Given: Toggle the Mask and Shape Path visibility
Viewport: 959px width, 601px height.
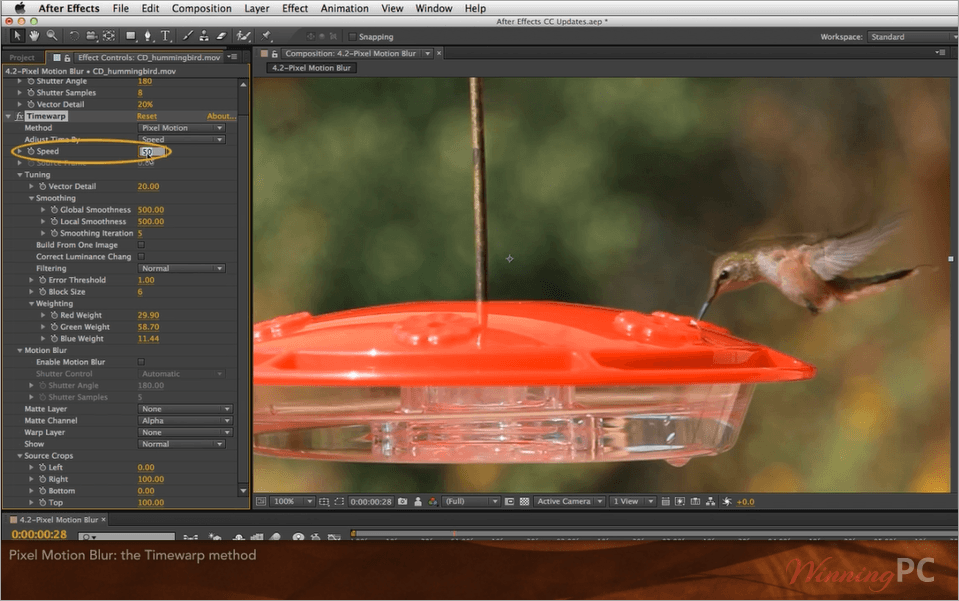Looking at the screenshot, I should (339, 501).
